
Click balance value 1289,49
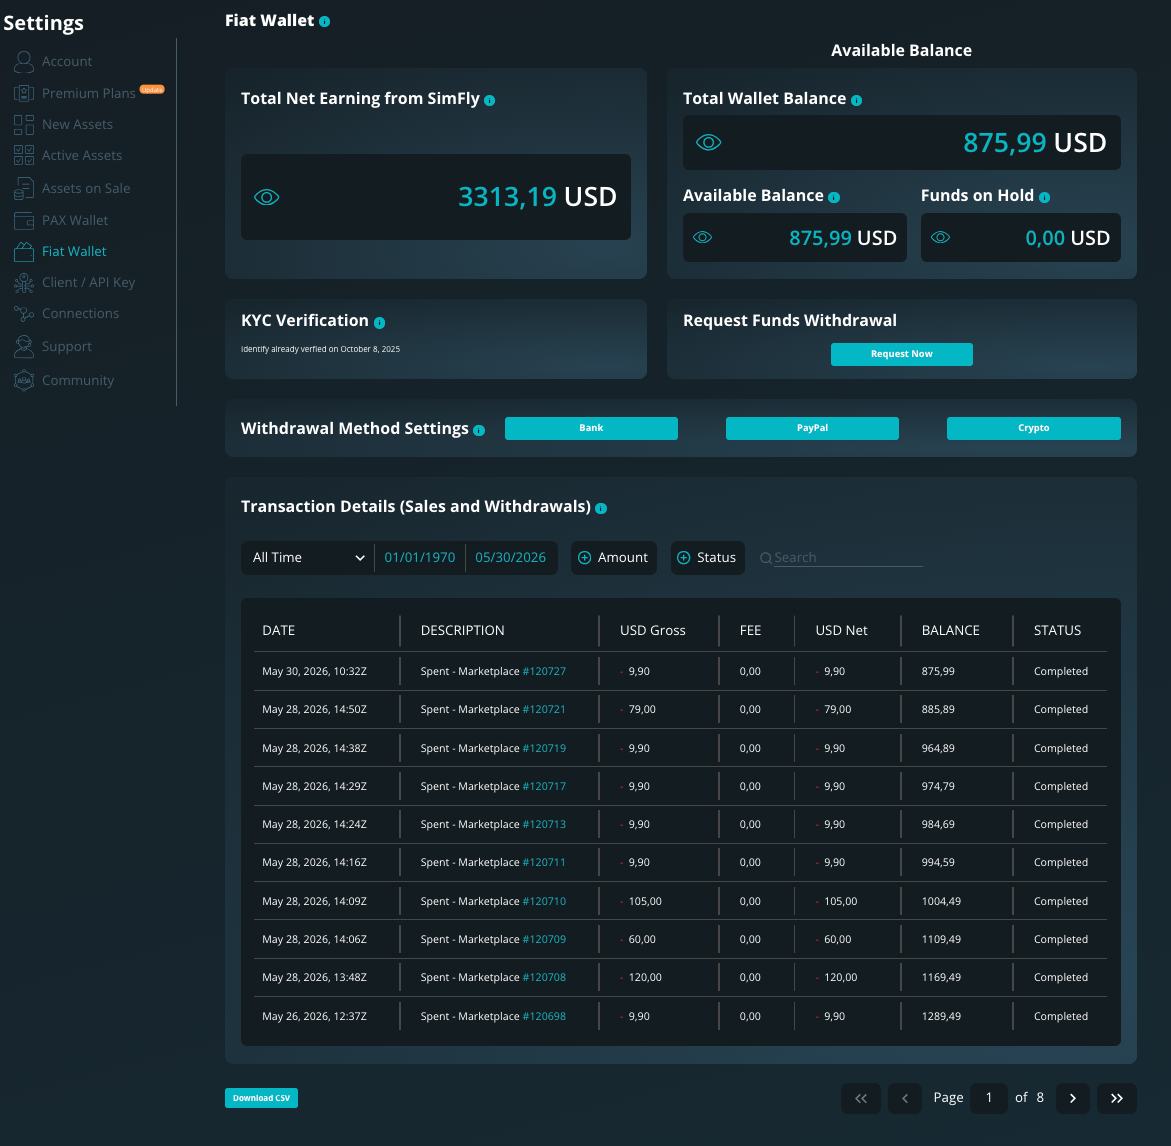point(941,1016)
